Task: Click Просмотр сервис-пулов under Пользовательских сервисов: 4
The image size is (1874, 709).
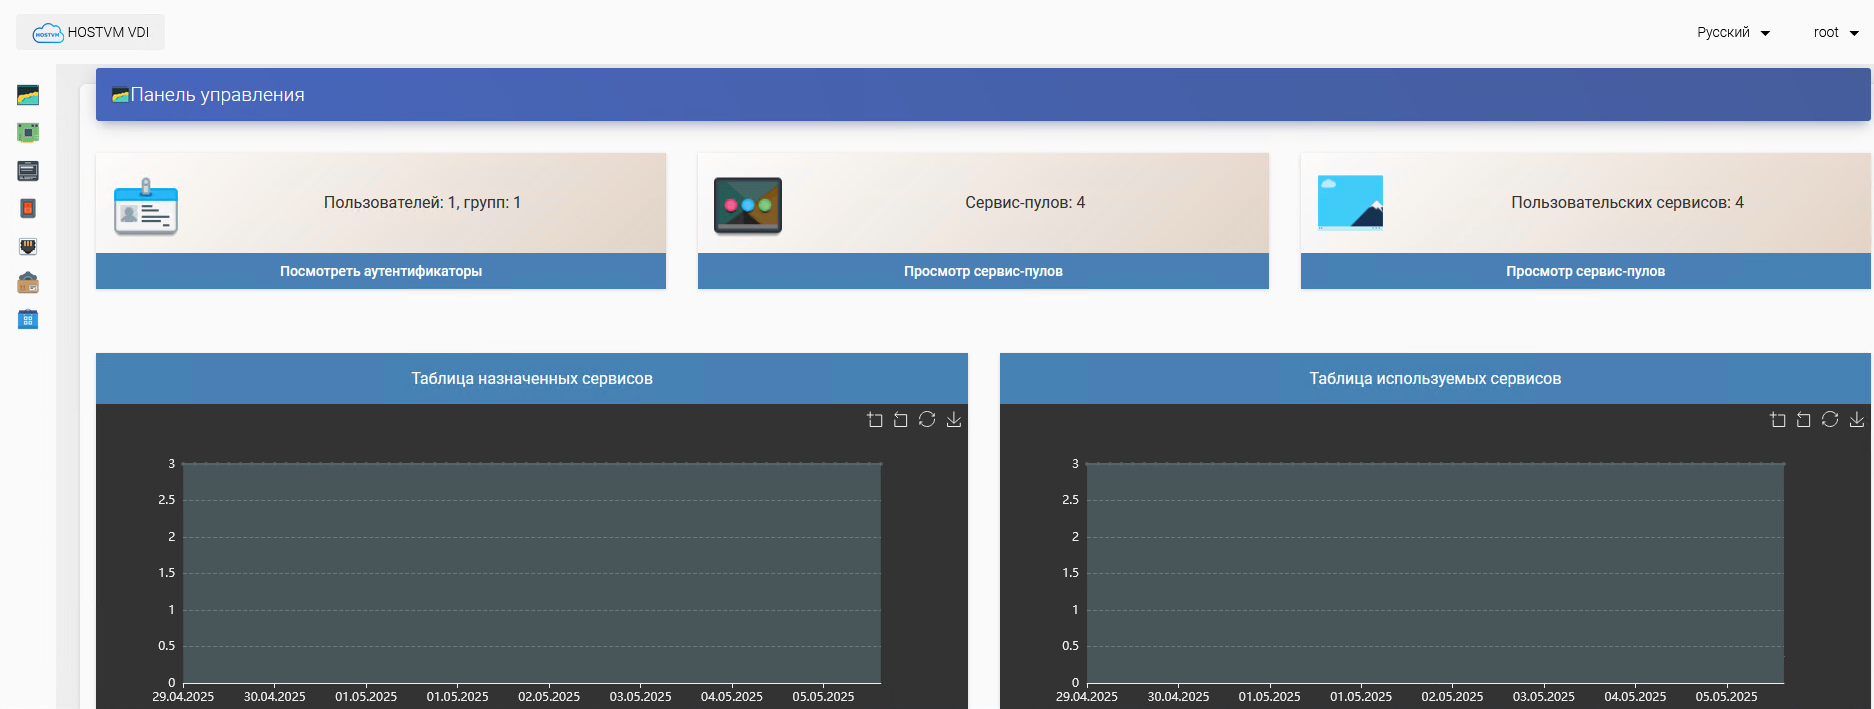Action: pos(1586,271)
